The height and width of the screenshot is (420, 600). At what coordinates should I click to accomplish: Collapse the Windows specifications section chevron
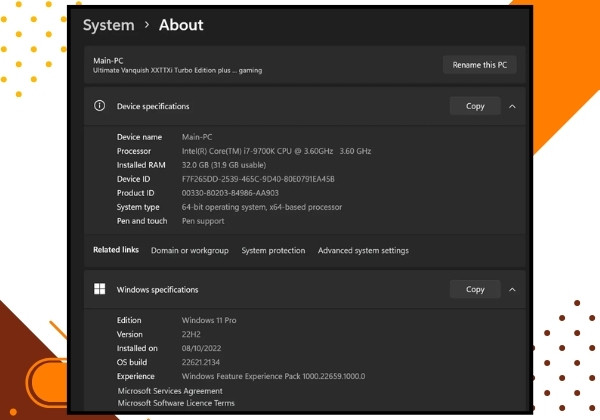click(512, 290)
